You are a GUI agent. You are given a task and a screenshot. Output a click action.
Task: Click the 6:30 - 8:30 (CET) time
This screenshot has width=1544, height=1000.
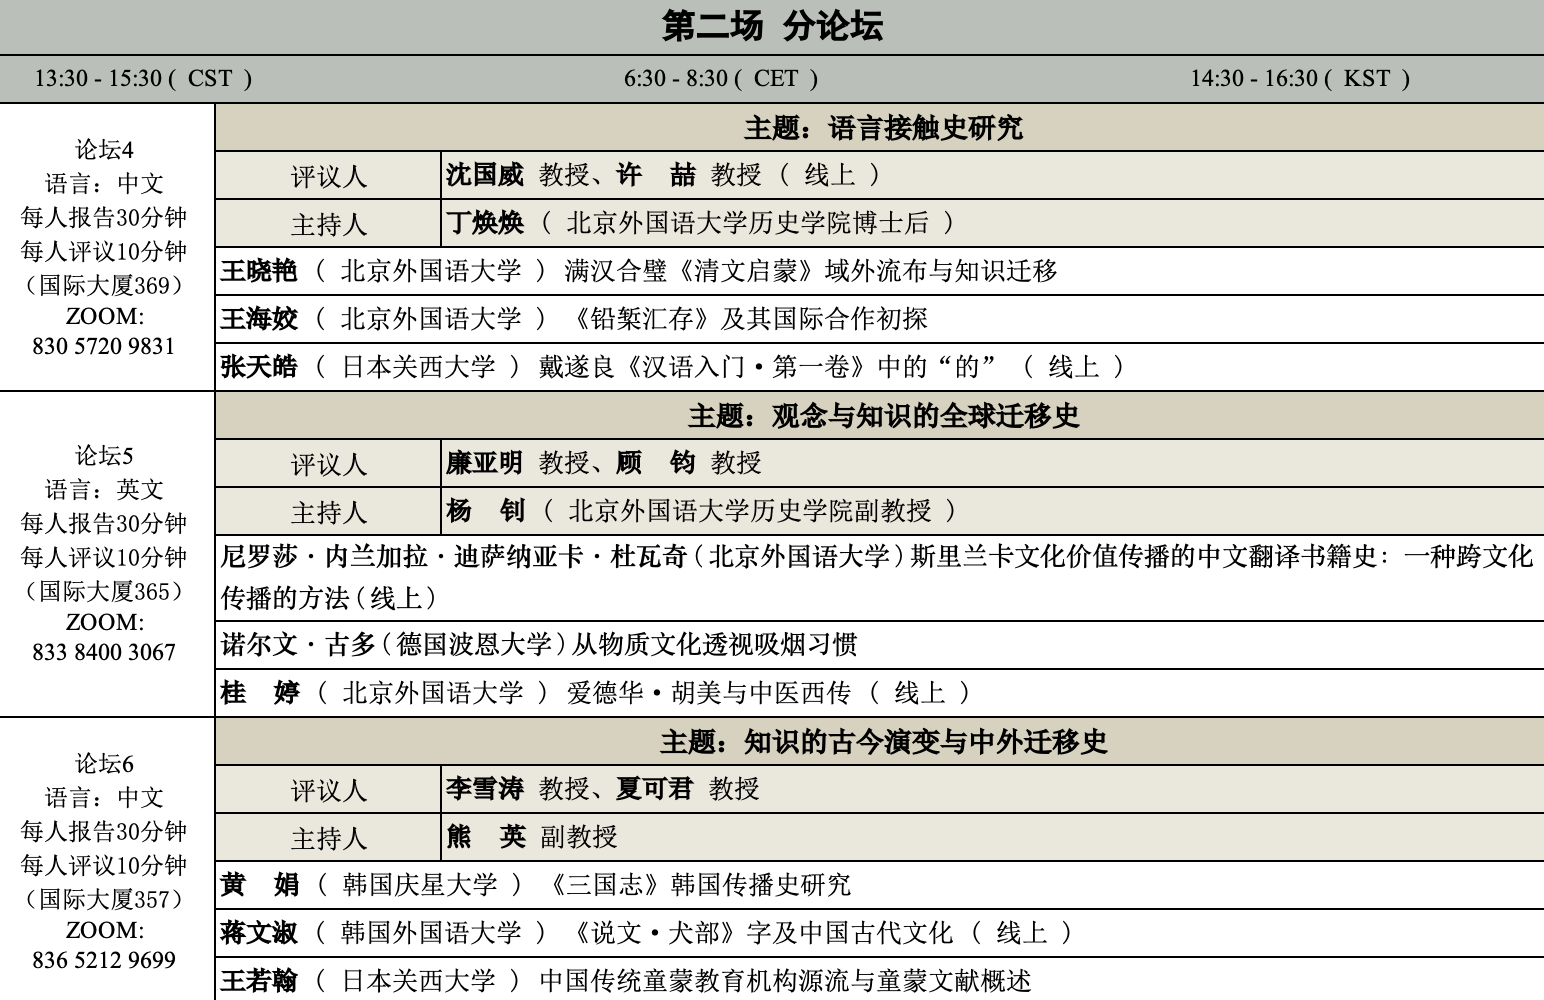tap(721, 79)
